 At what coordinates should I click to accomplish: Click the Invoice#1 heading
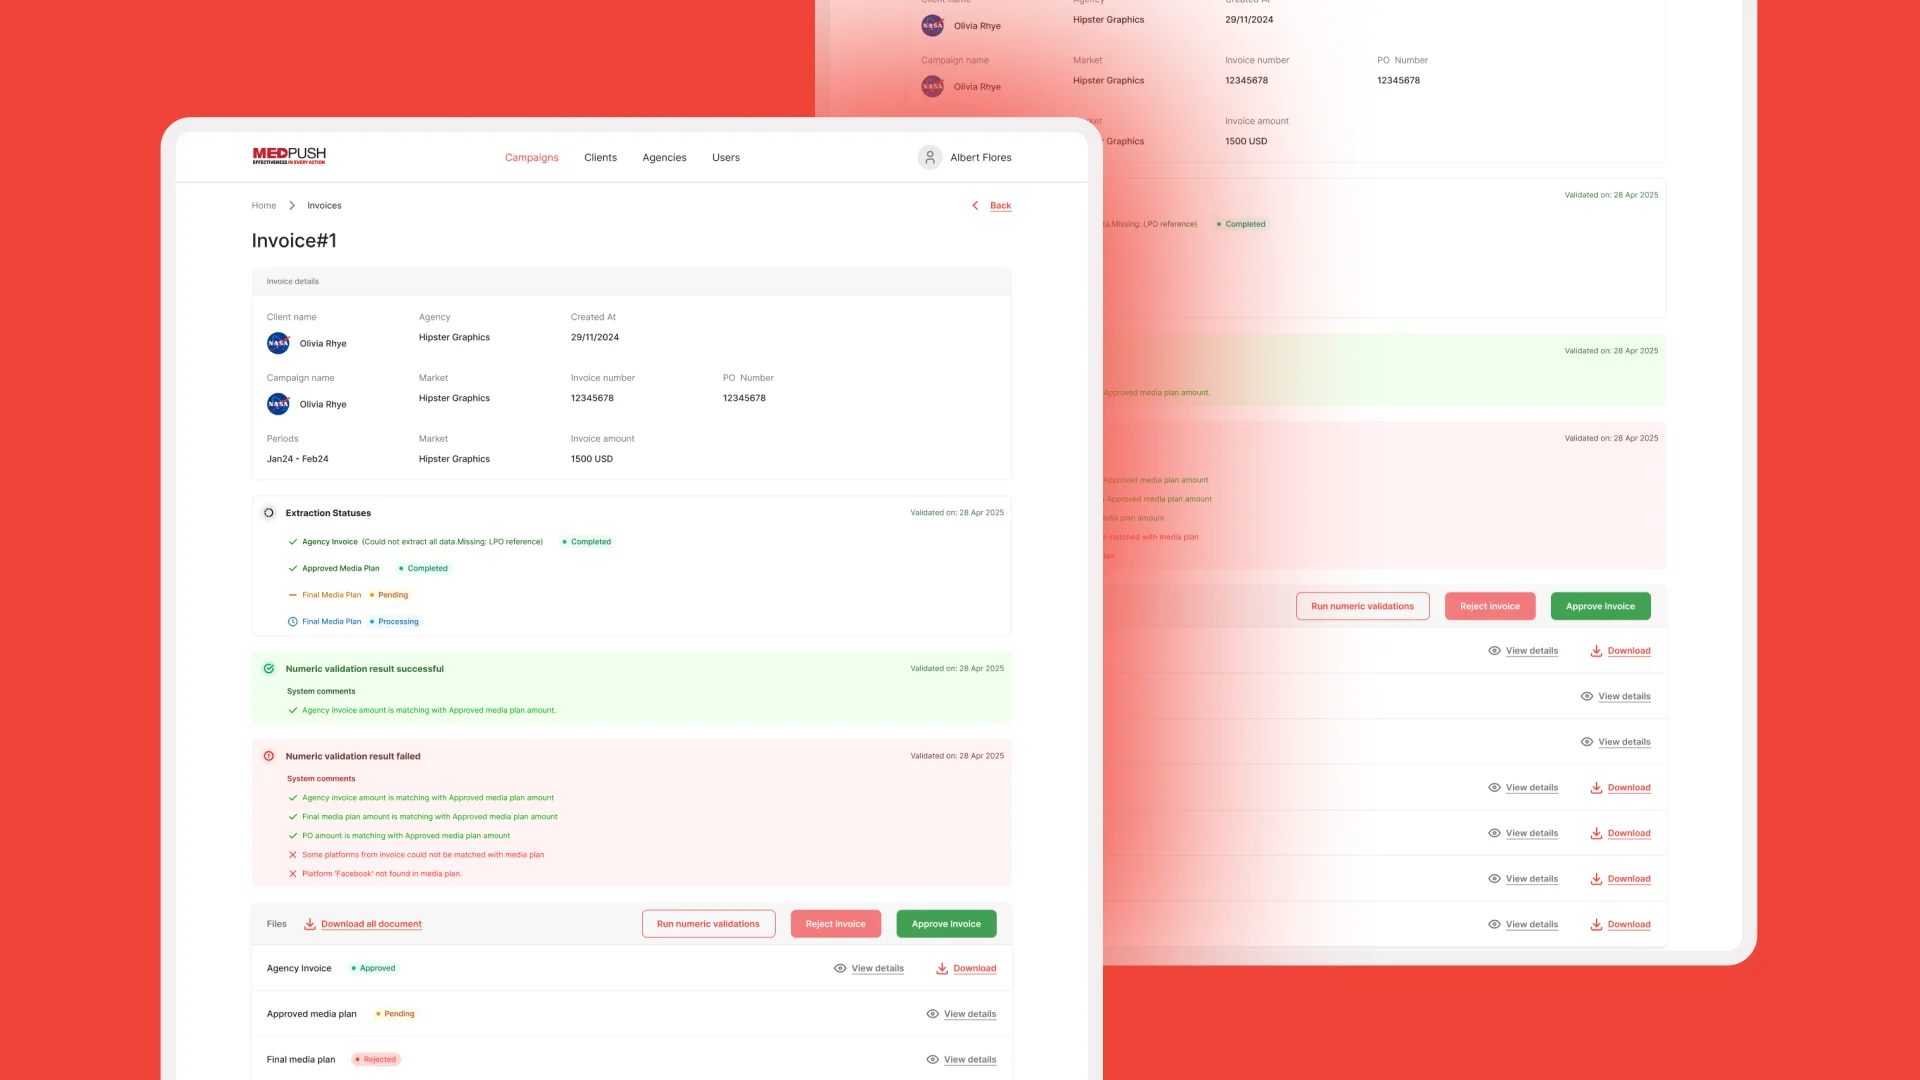point(294,241)
